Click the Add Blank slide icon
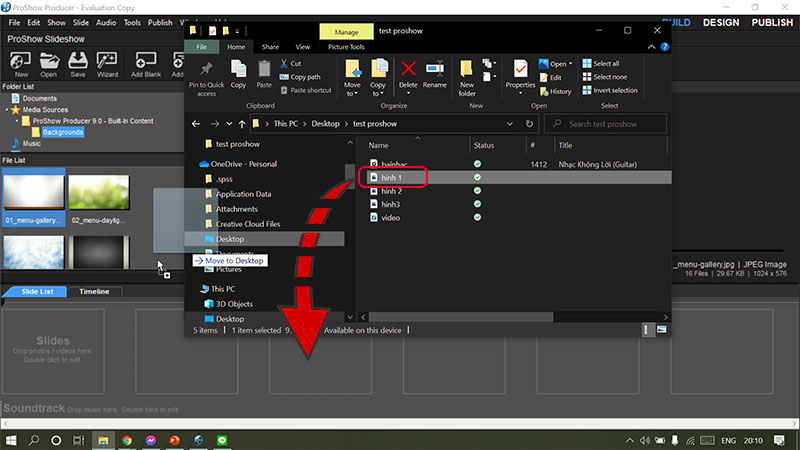 [x=146, y=62]
